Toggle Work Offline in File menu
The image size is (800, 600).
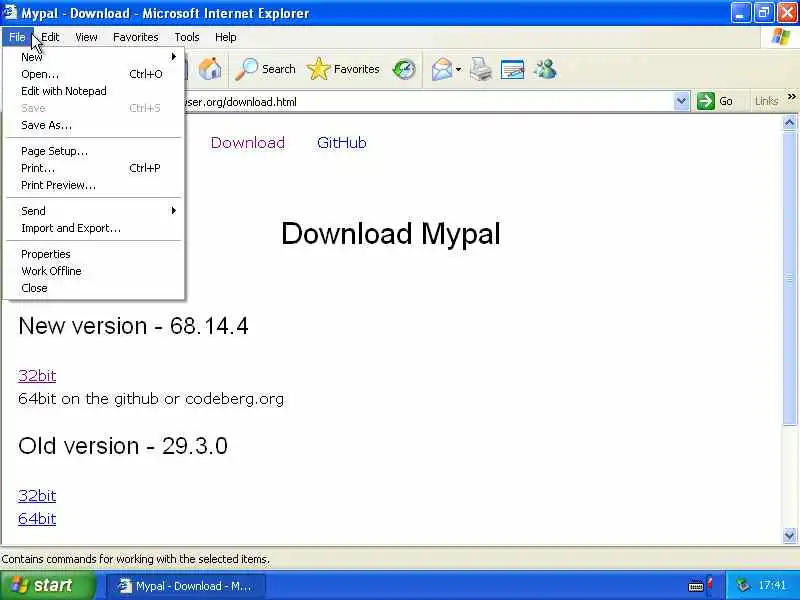[93, 271]
